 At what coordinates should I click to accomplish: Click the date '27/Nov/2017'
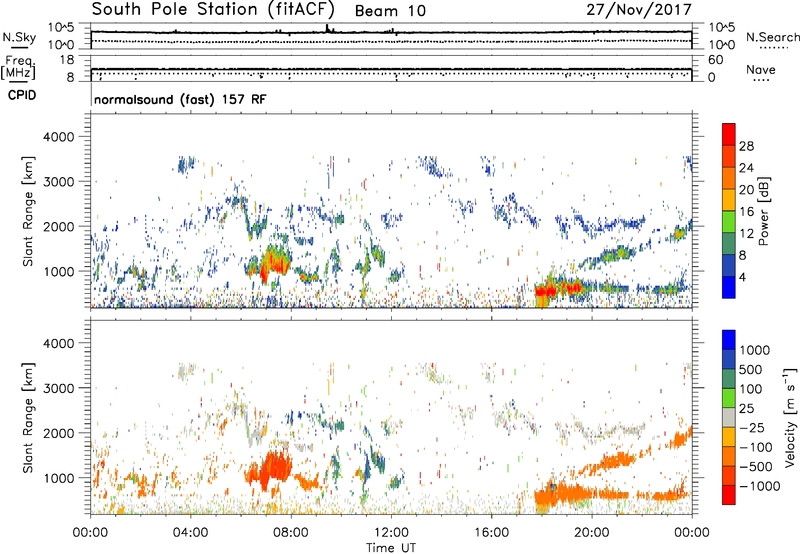coord(639,9)
